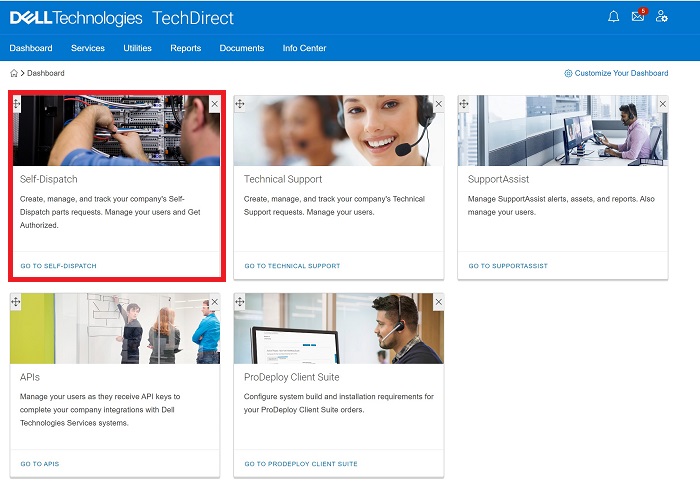Close the ProDeploy Client Suite card
This screenshot has width=700, height=484.
coord(439,302)
